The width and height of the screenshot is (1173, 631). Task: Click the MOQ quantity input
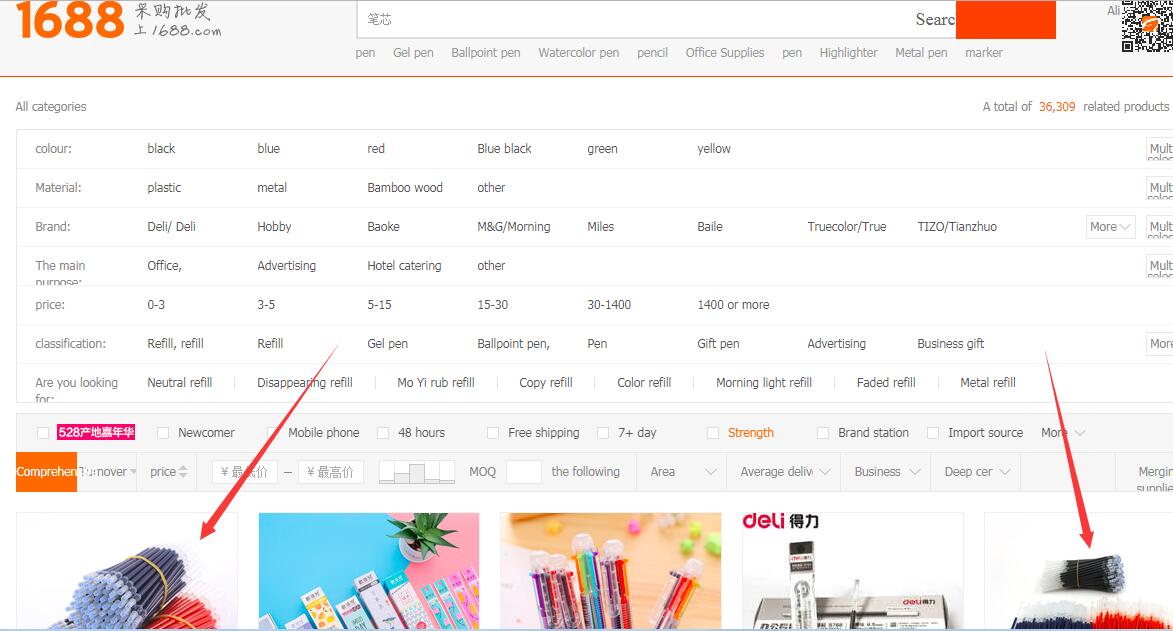pyautogui.click(x=524, y=472)
